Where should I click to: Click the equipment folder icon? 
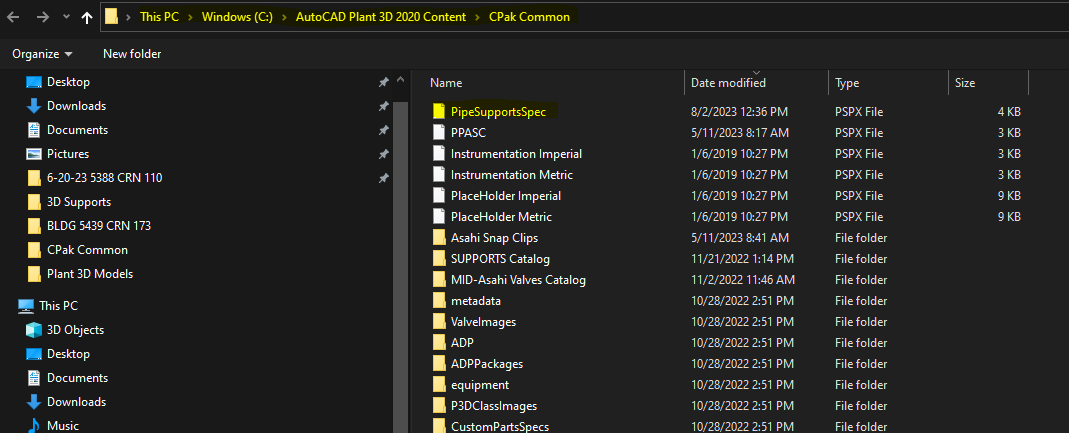[x=438, y=385]
